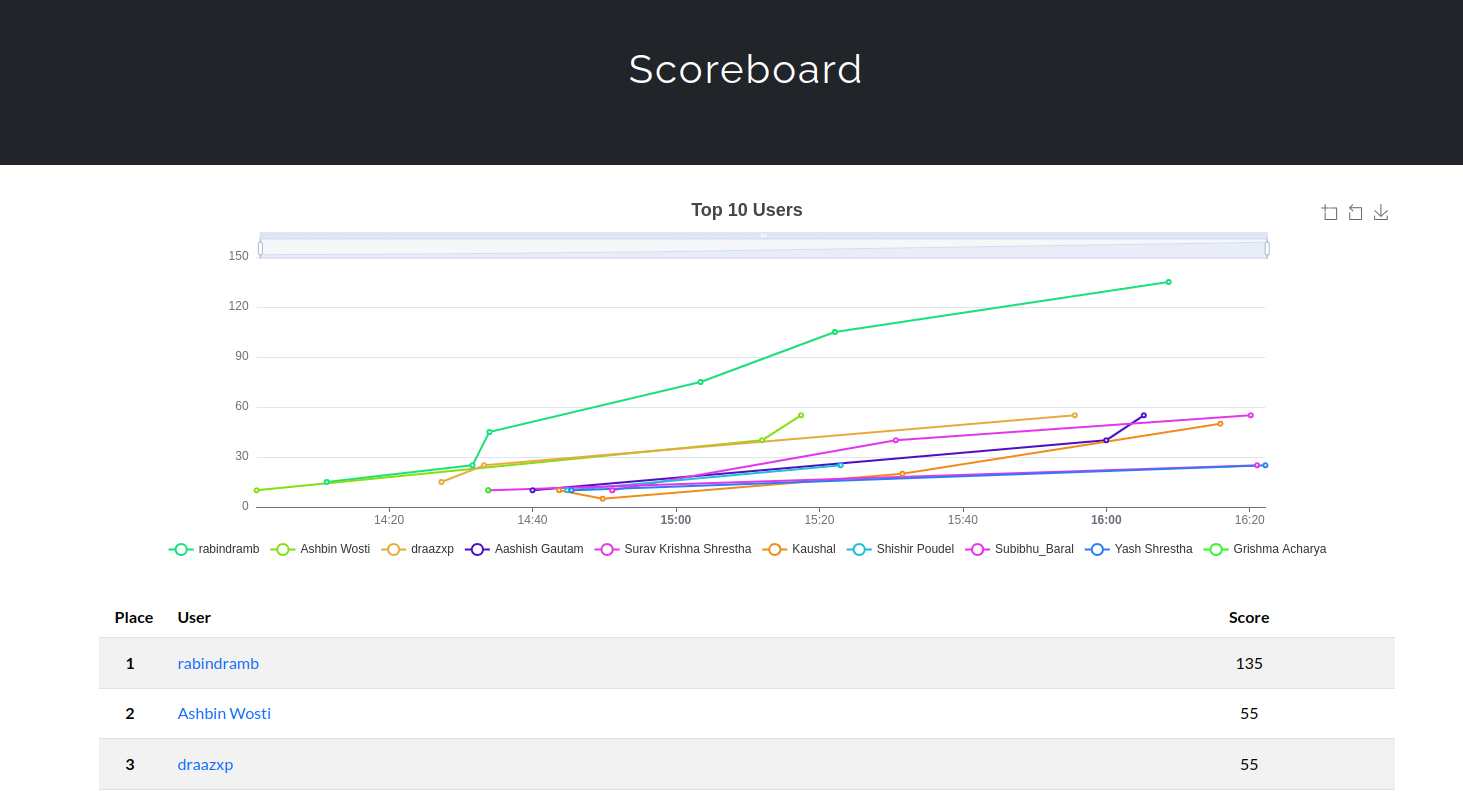Toggle Yash Shrestha legend entry

coord(1139,549)
